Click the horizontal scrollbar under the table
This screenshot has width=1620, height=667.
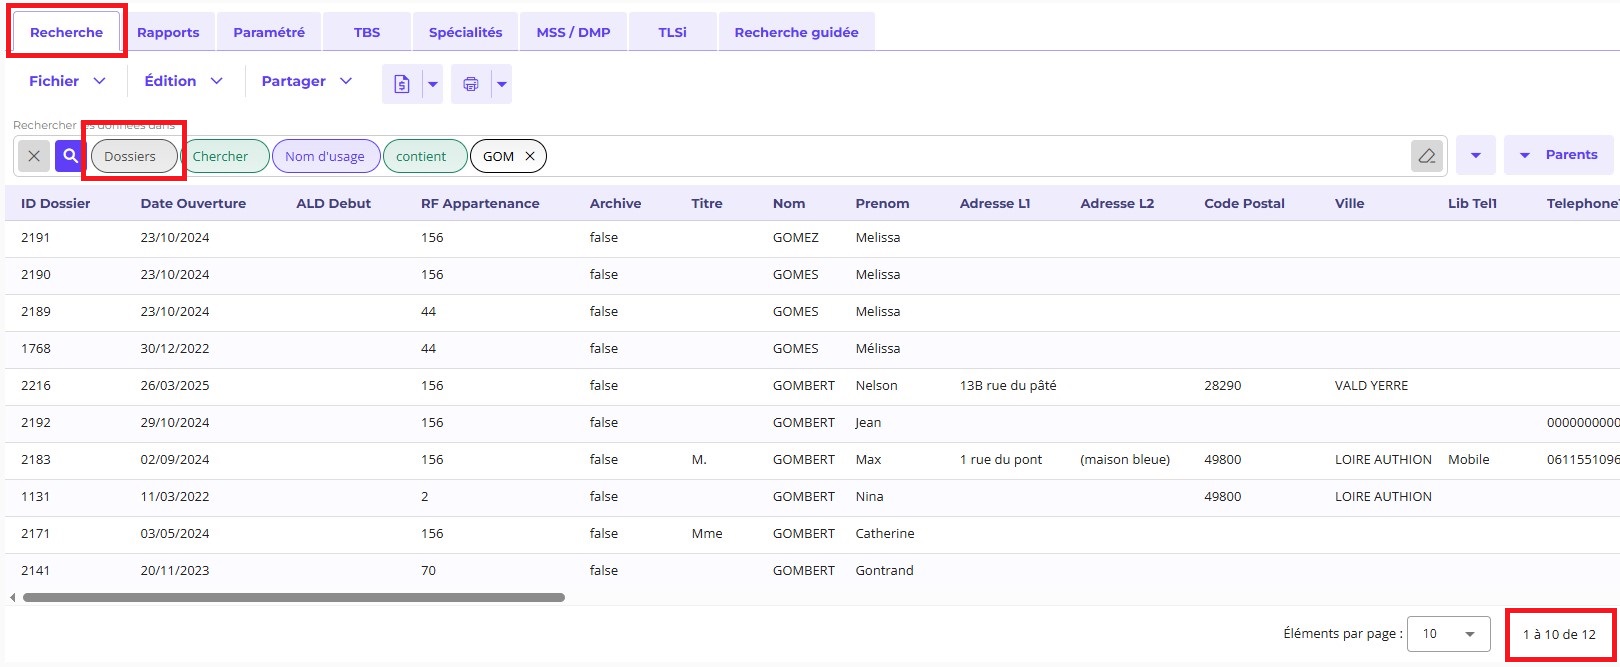point(294,598)
